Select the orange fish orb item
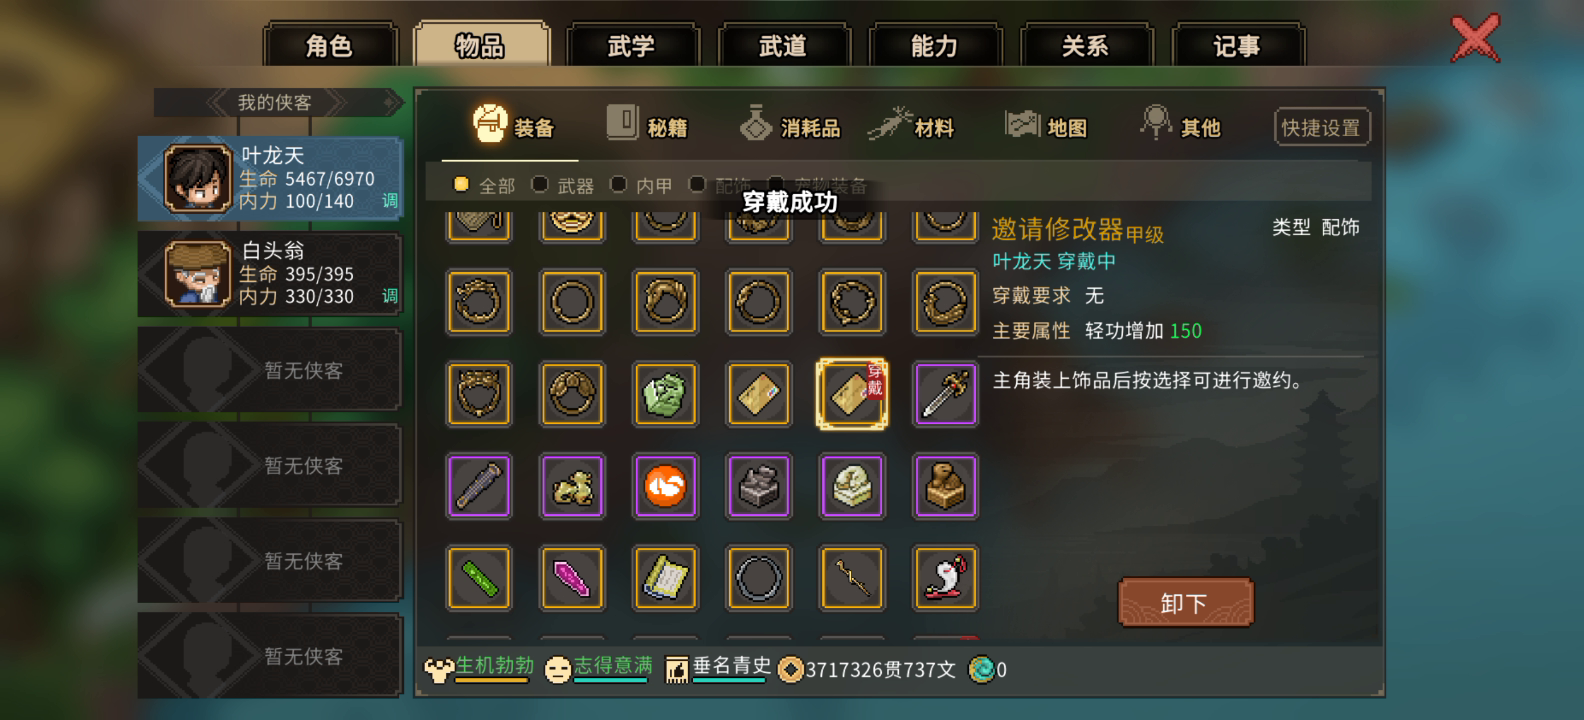The image size is (1584, 720). (x=665, y=486)
